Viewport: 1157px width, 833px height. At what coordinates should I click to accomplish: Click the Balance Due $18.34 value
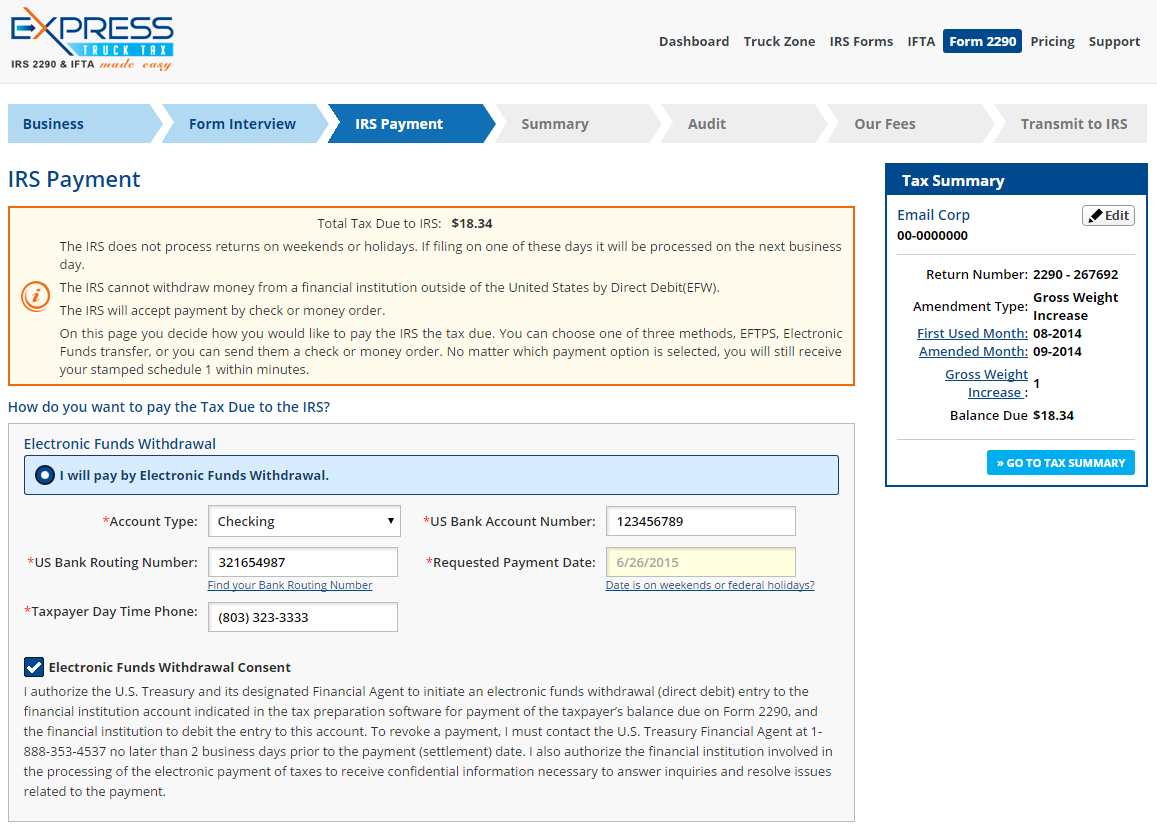[1053, 415]
